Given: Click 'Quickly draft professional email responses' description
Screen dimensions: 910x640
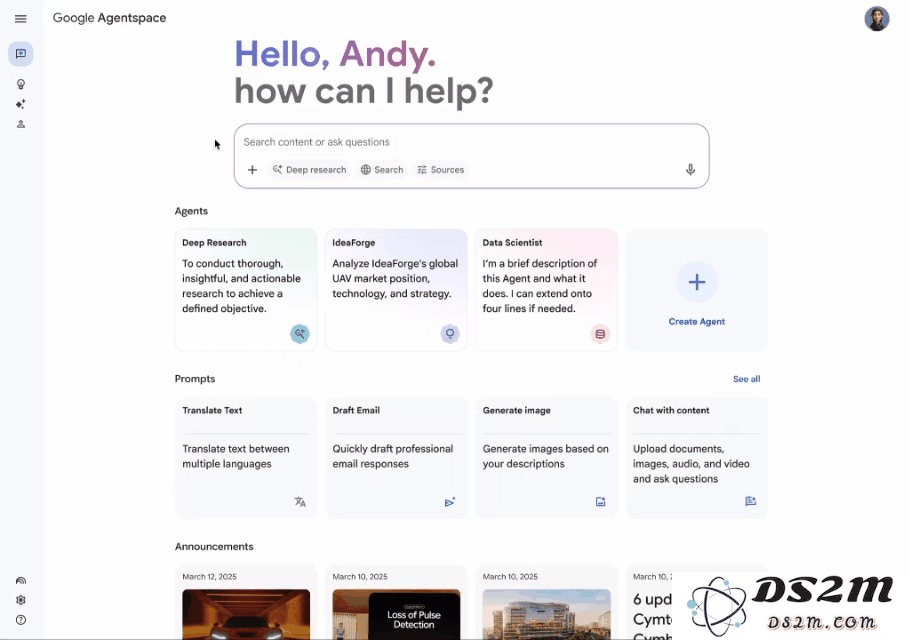Looking at the screenshot, I should point(392,456).
